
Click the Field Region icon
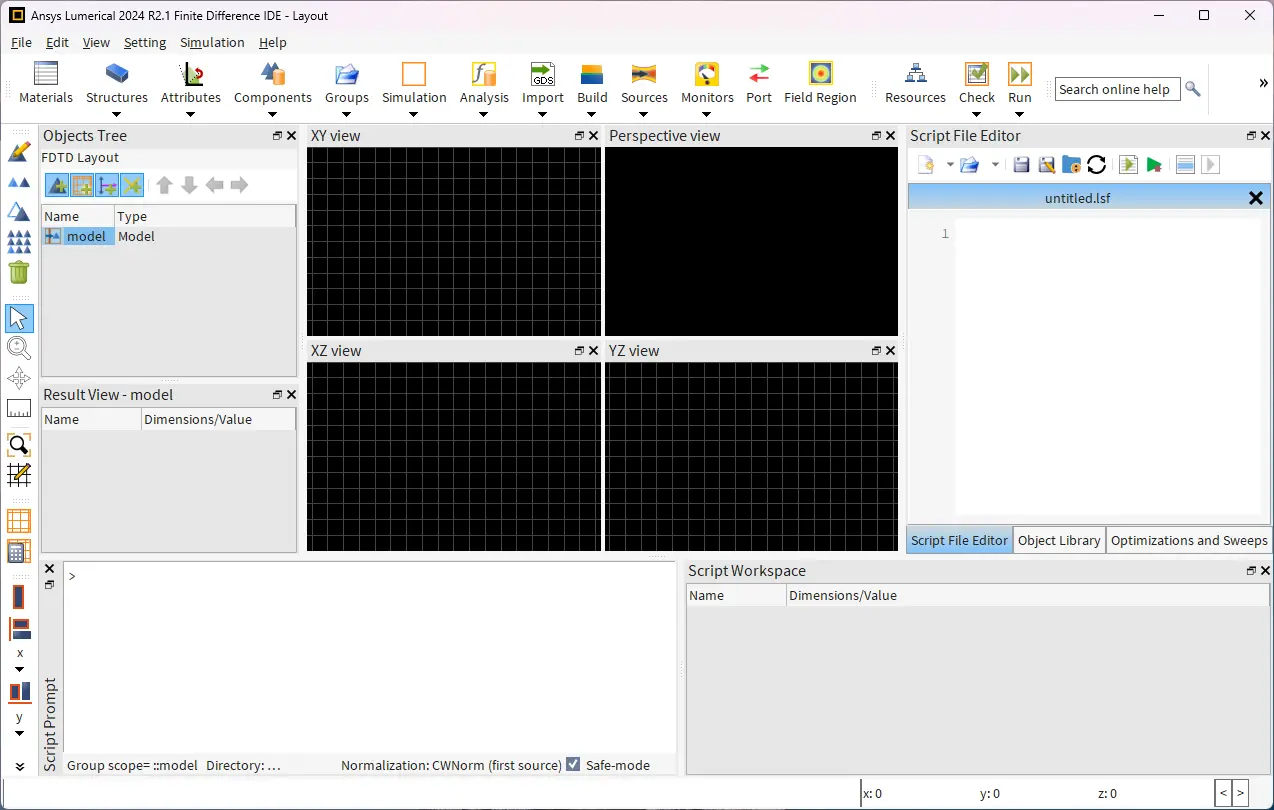click(820, 75)
